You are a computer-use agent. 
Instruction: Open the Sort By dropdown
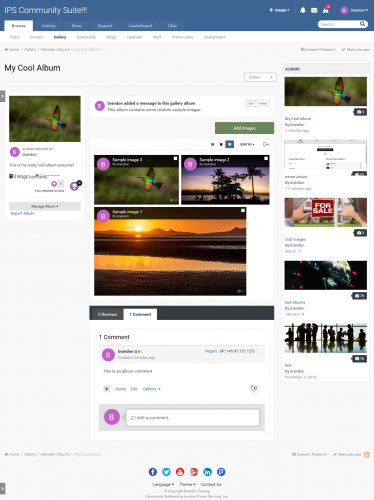click(x=247, y=144)
